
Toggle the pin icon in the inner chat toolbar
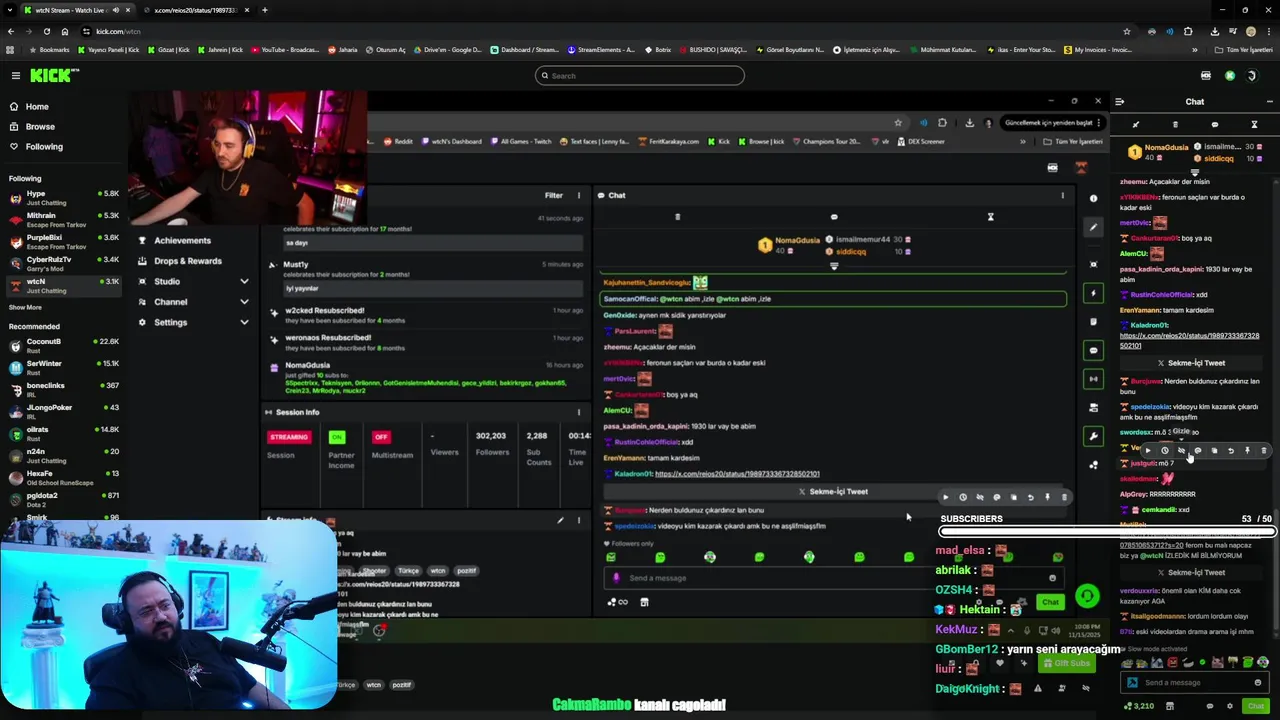[x=1047, y=497]
